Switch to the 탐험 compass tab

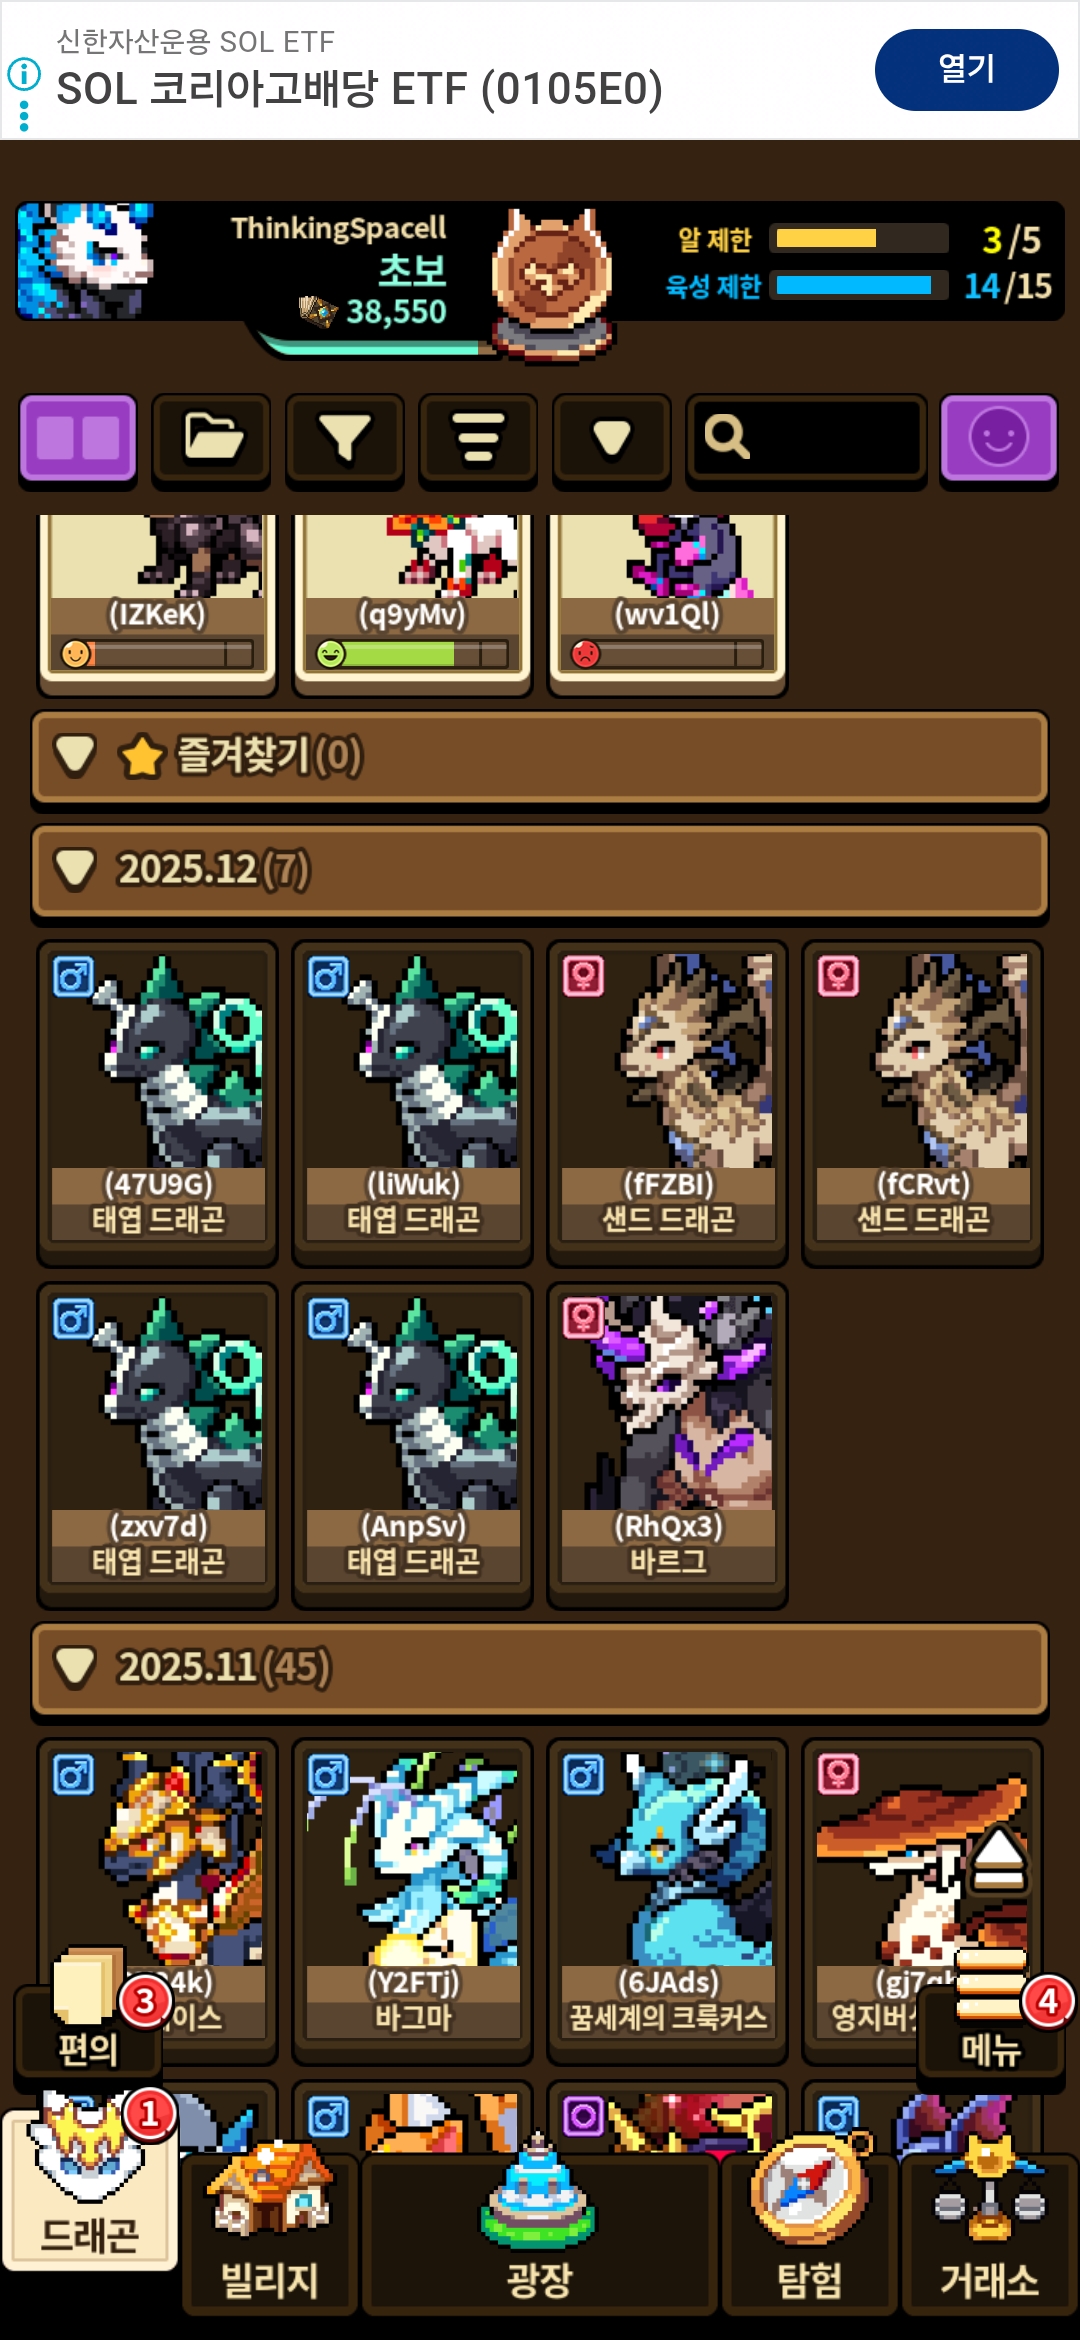pyautogui.click(x=809, y=2231)
